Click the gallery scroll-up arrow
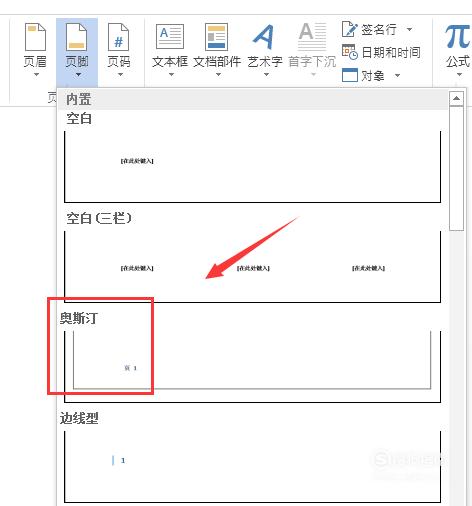This screenshot has width=472, height=506. [456, 99]
